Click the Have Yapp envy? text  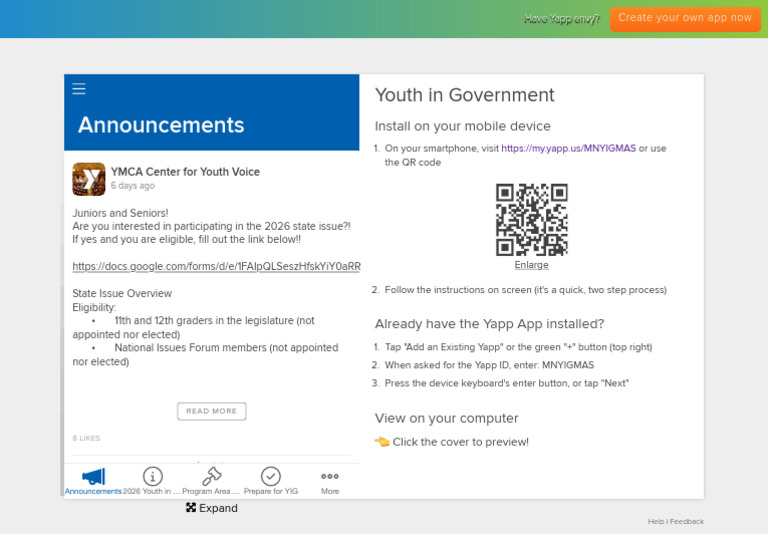[x=562, y=19]
